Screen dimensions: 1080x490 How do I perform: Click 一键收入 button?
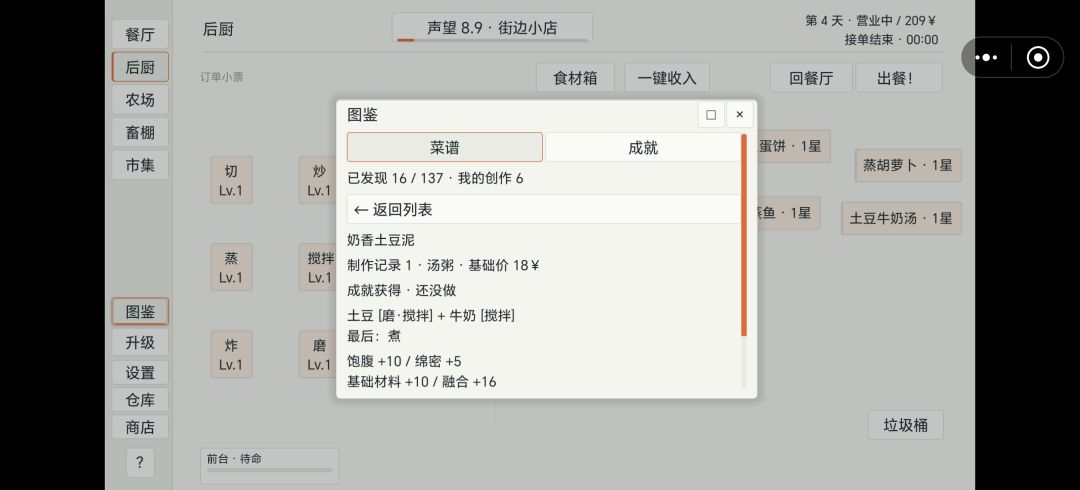667,78
